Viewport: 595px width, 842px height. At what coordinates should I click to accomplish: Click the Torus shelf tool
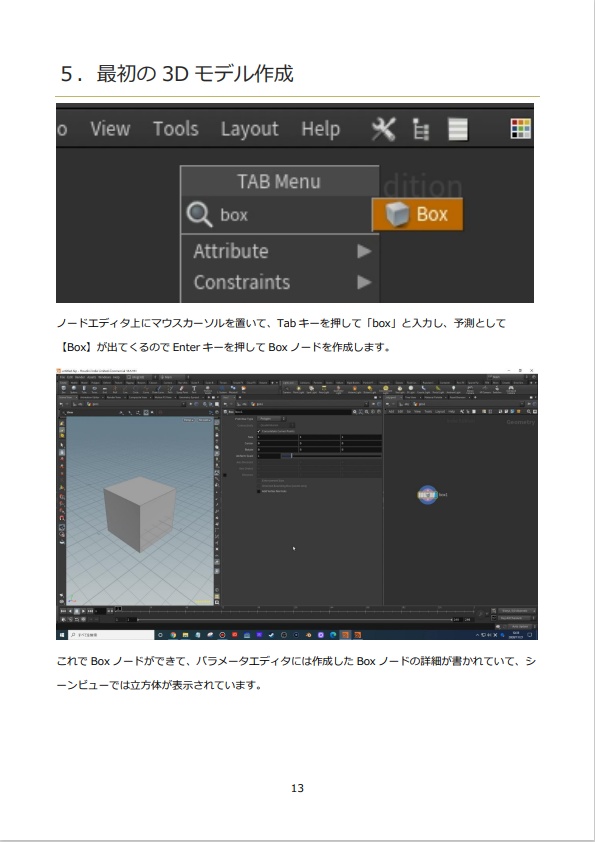[x=95, y=389]
